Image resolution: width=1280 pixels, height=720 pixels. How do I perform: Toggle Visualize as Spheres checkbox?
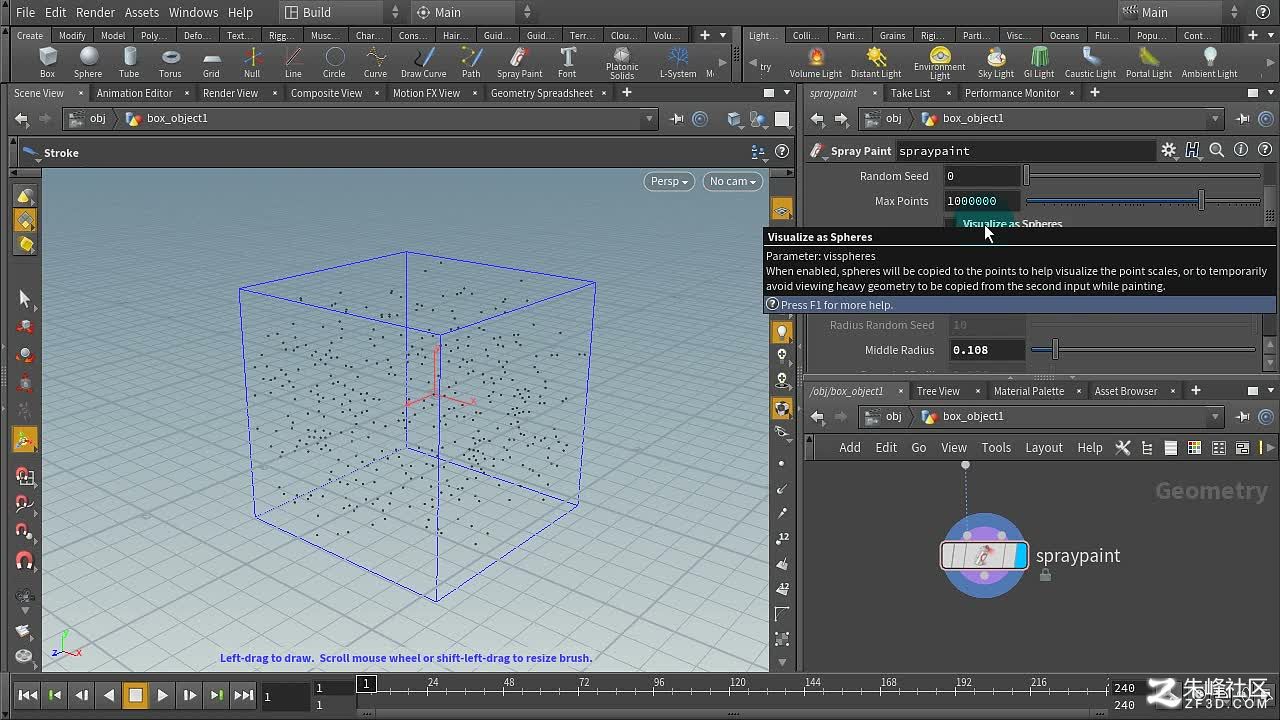950,224
